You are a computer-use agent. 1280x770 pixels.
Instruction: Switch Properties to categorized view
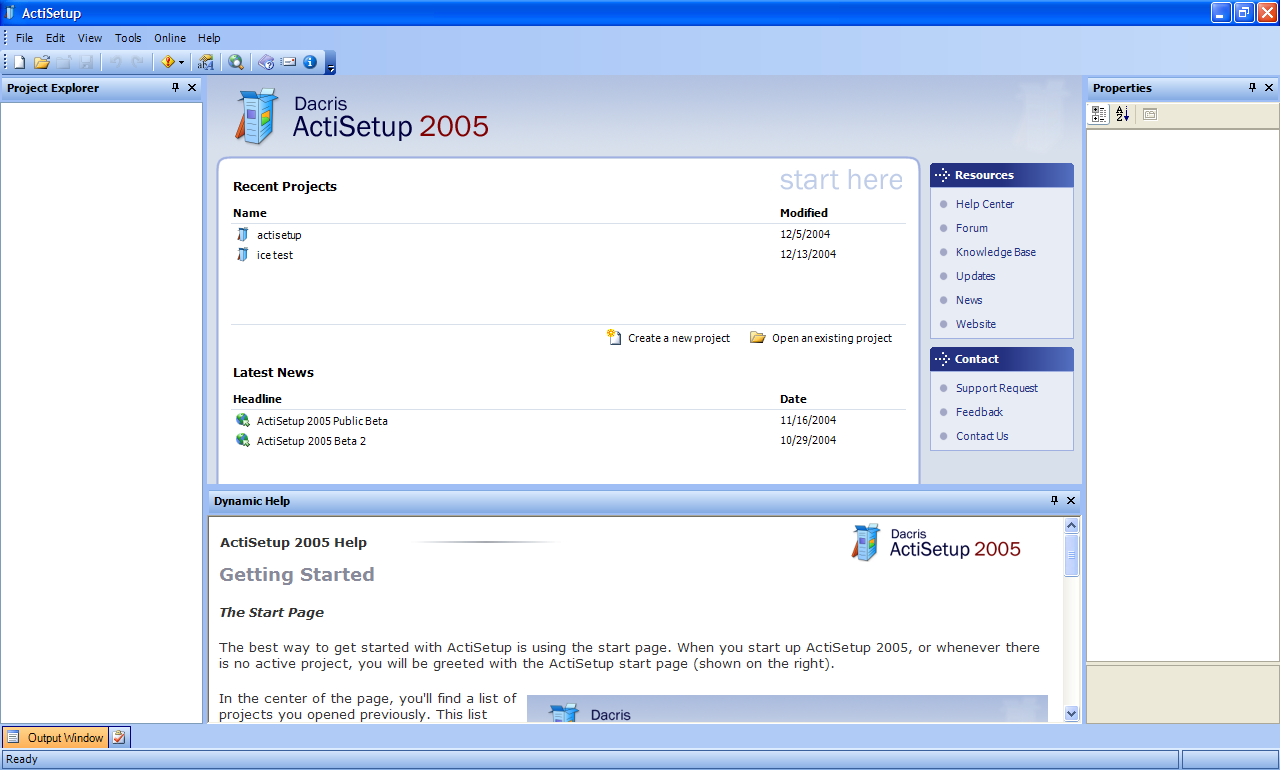1099,114
